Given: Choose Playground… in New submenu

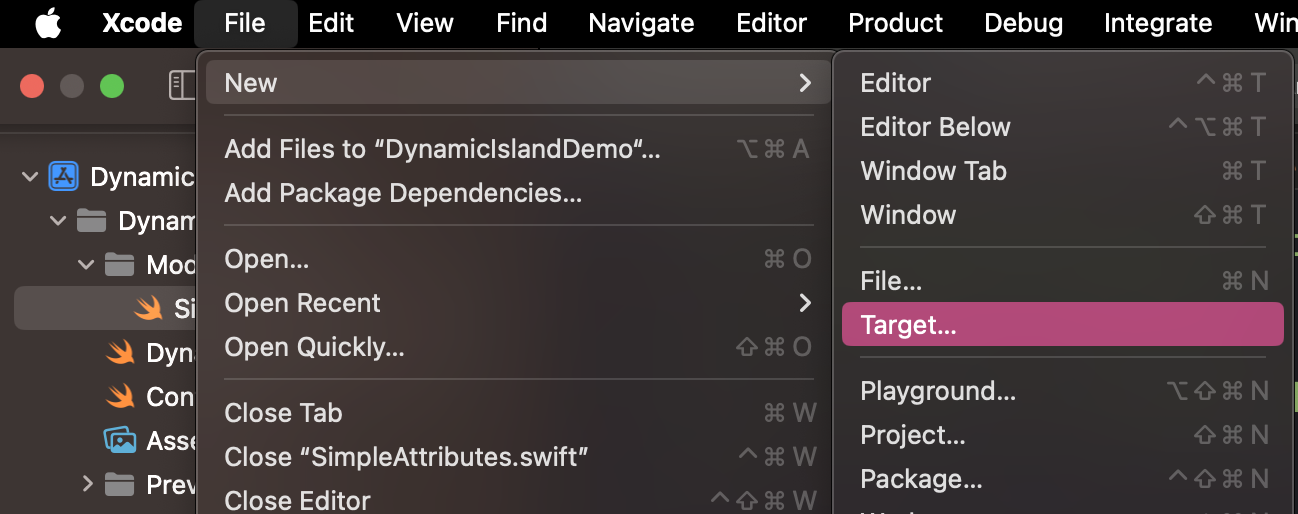Looking at the screenshot, I should point(1063,391).
